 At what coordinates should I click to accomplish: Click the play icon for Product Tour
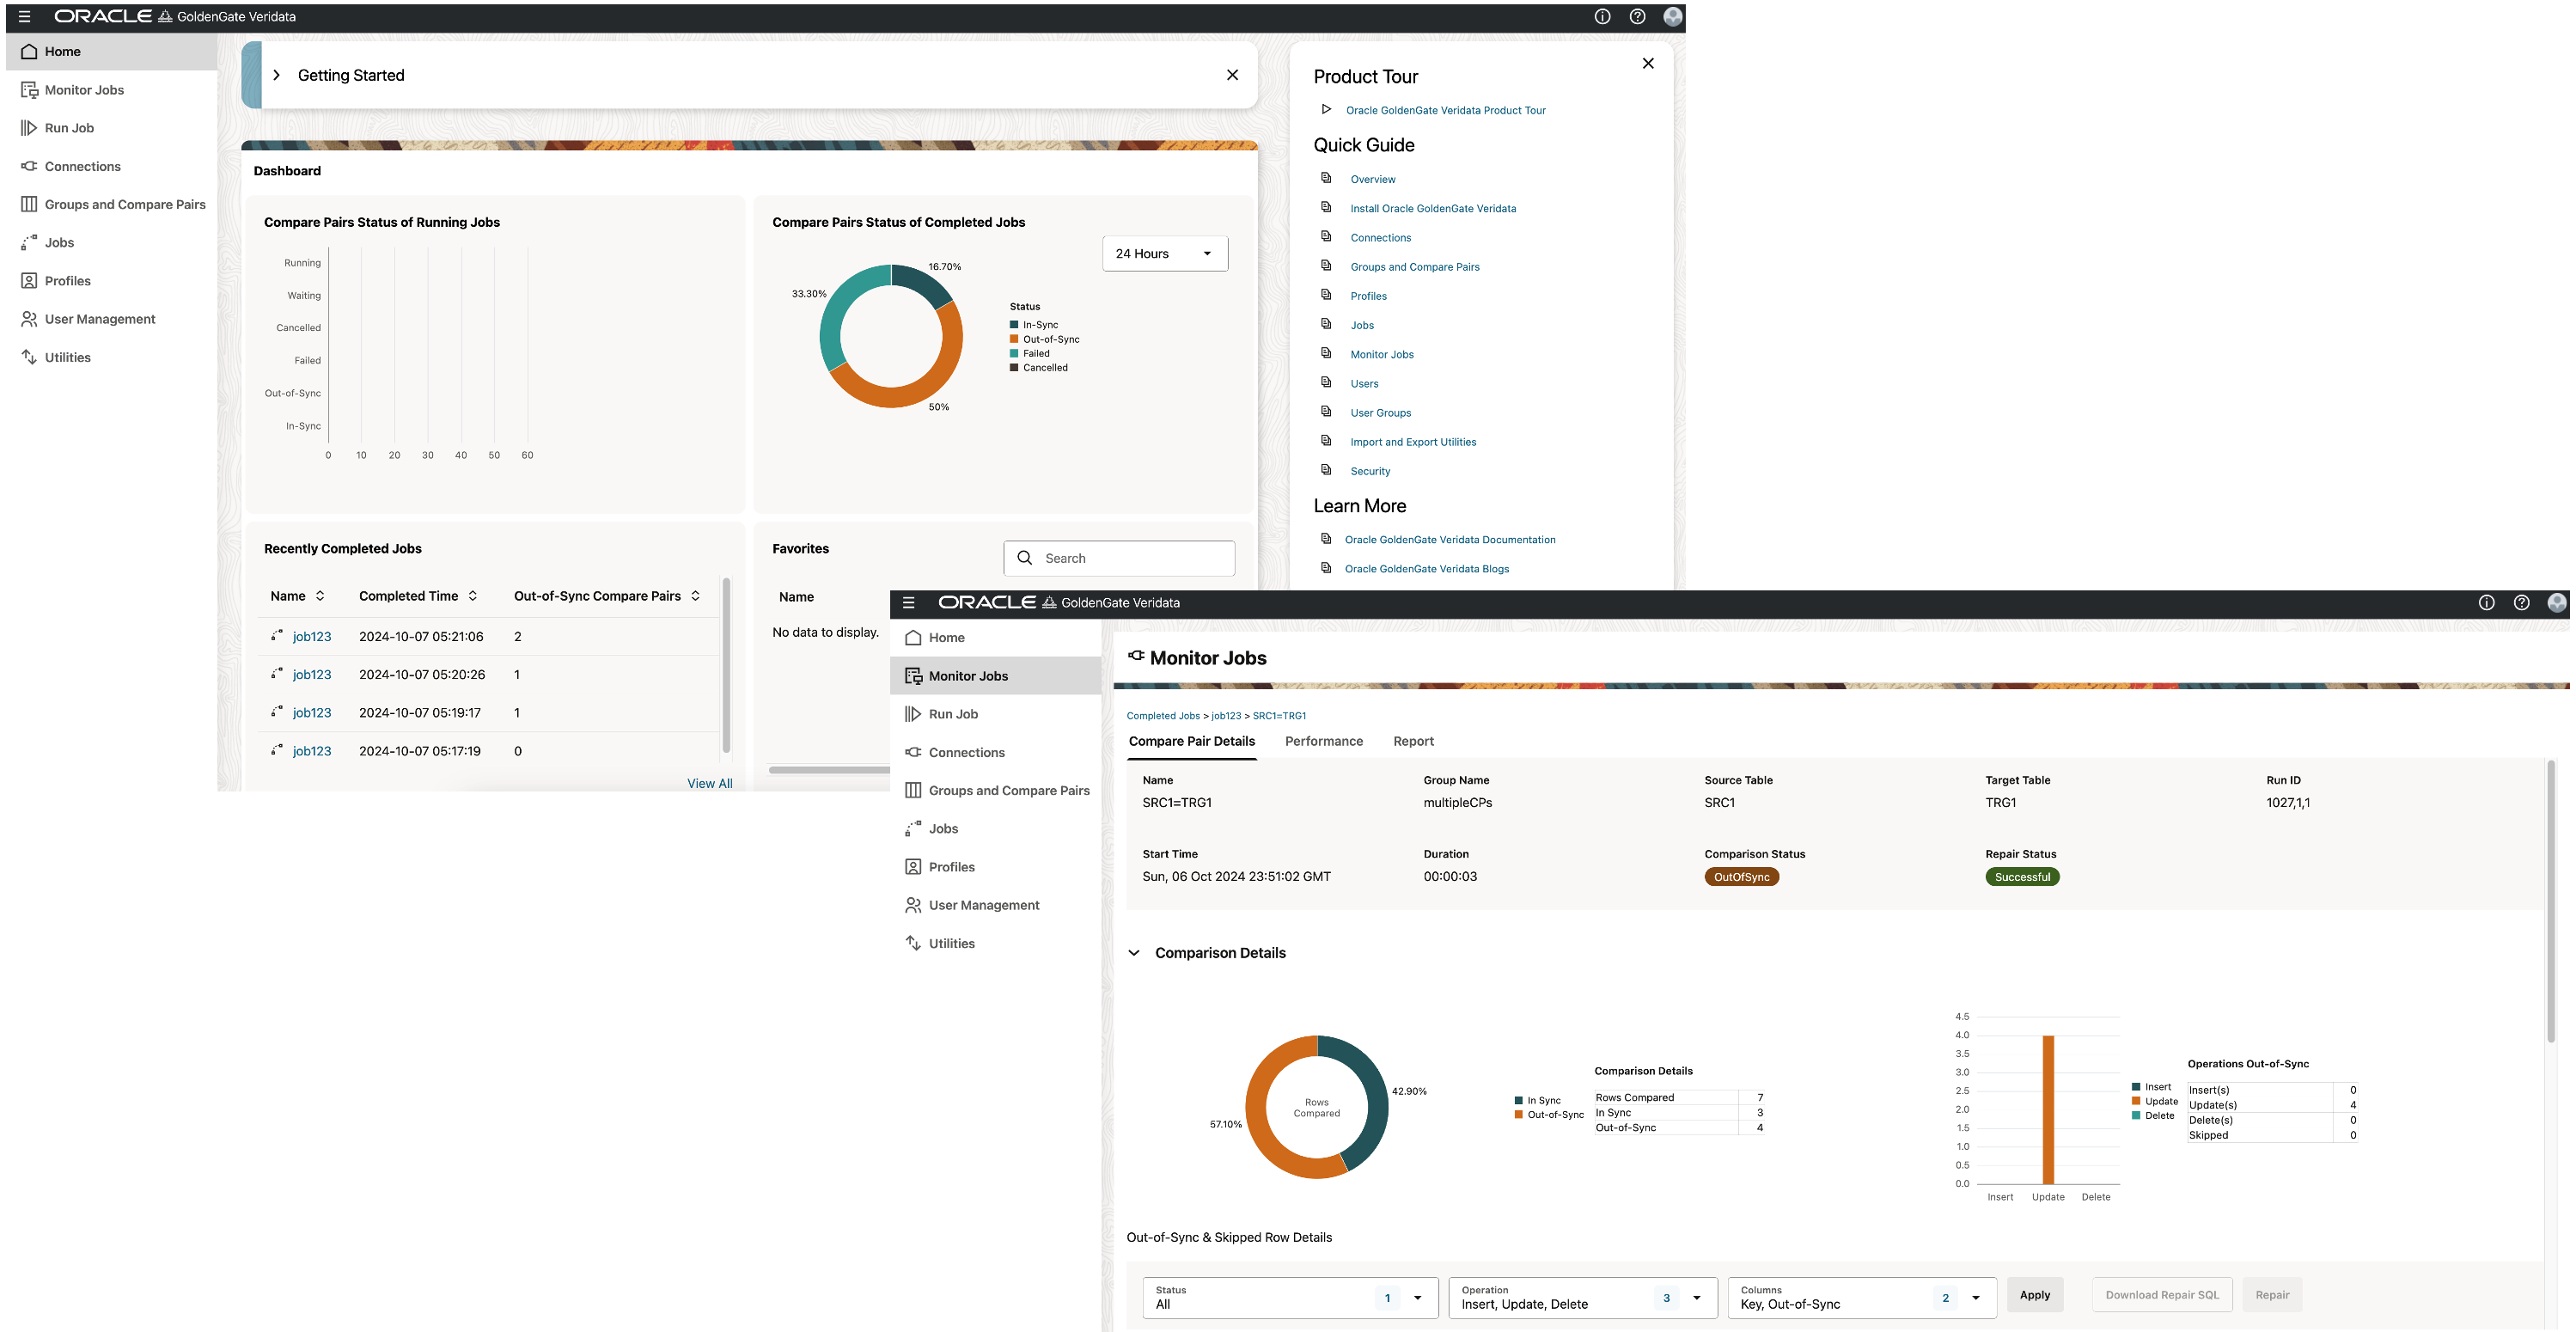(1326, 109)
